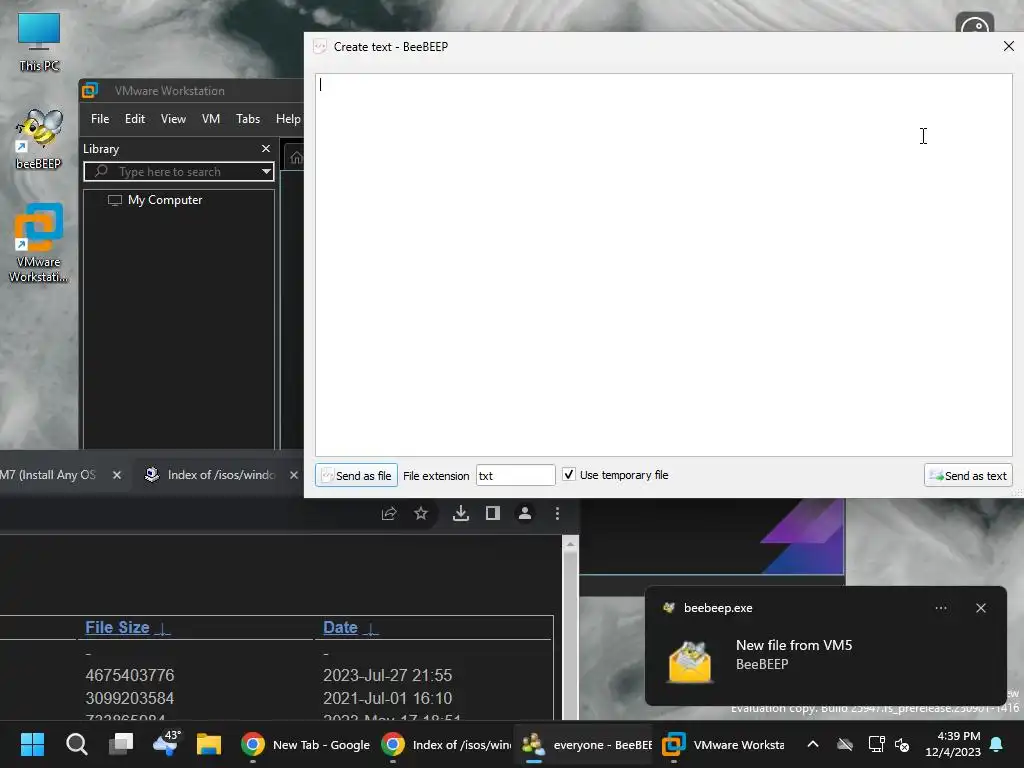The image size is (1024, 768).
Task: Open File Explorer from the taskbar
Action: pyautogui.click(x=209, y=744)
